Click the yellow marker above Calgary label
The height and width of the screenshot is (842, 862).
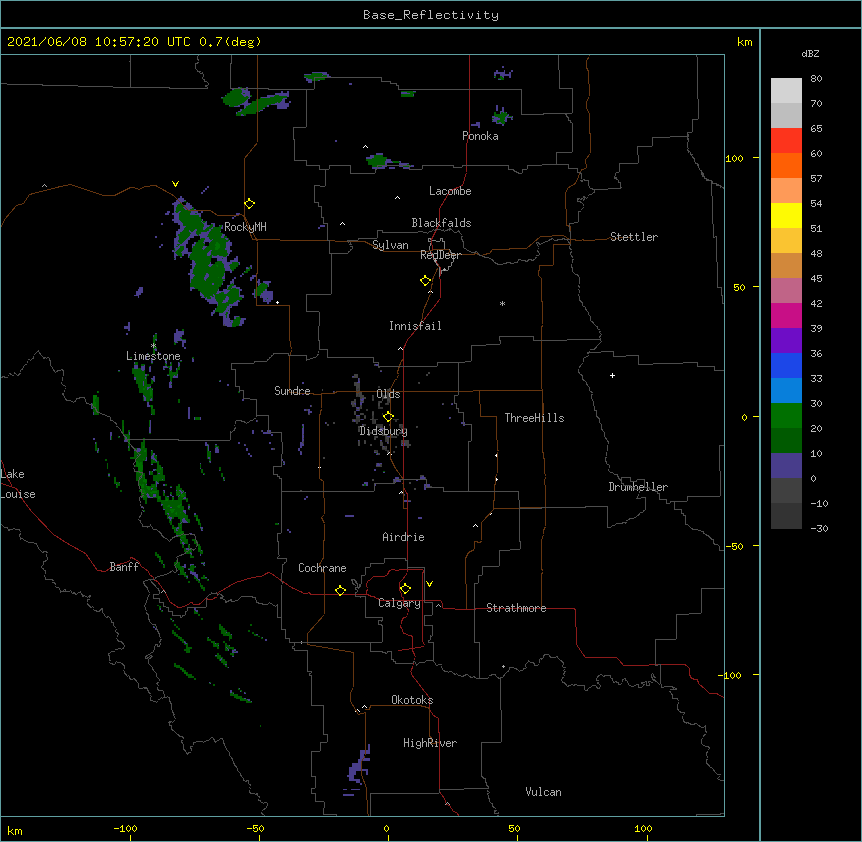(405, 589)
